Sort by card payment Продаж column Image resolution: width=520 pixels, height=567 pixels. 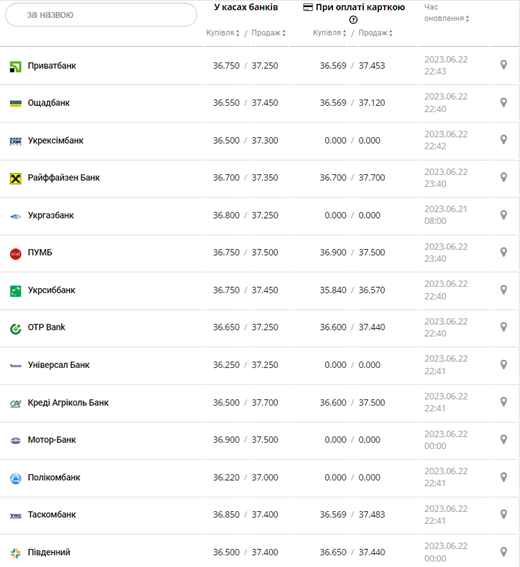click(x=375, y=33)
